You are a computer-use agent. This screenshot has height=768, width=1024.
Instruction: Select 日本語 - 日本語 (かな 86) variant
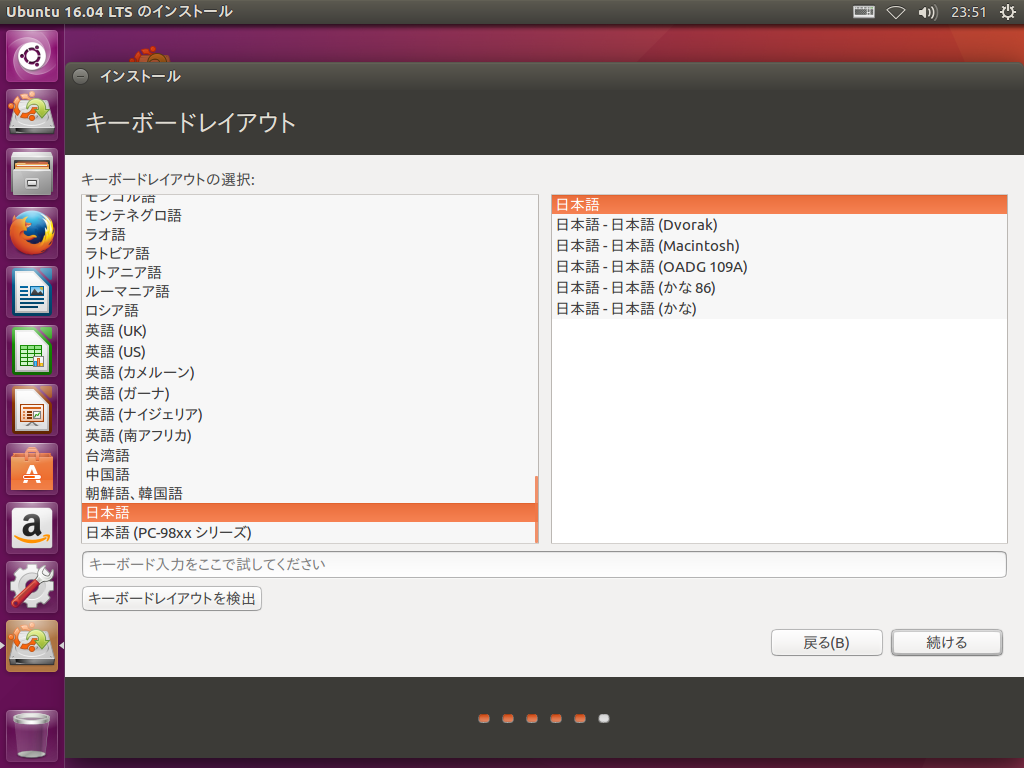(x=779, y=288)
